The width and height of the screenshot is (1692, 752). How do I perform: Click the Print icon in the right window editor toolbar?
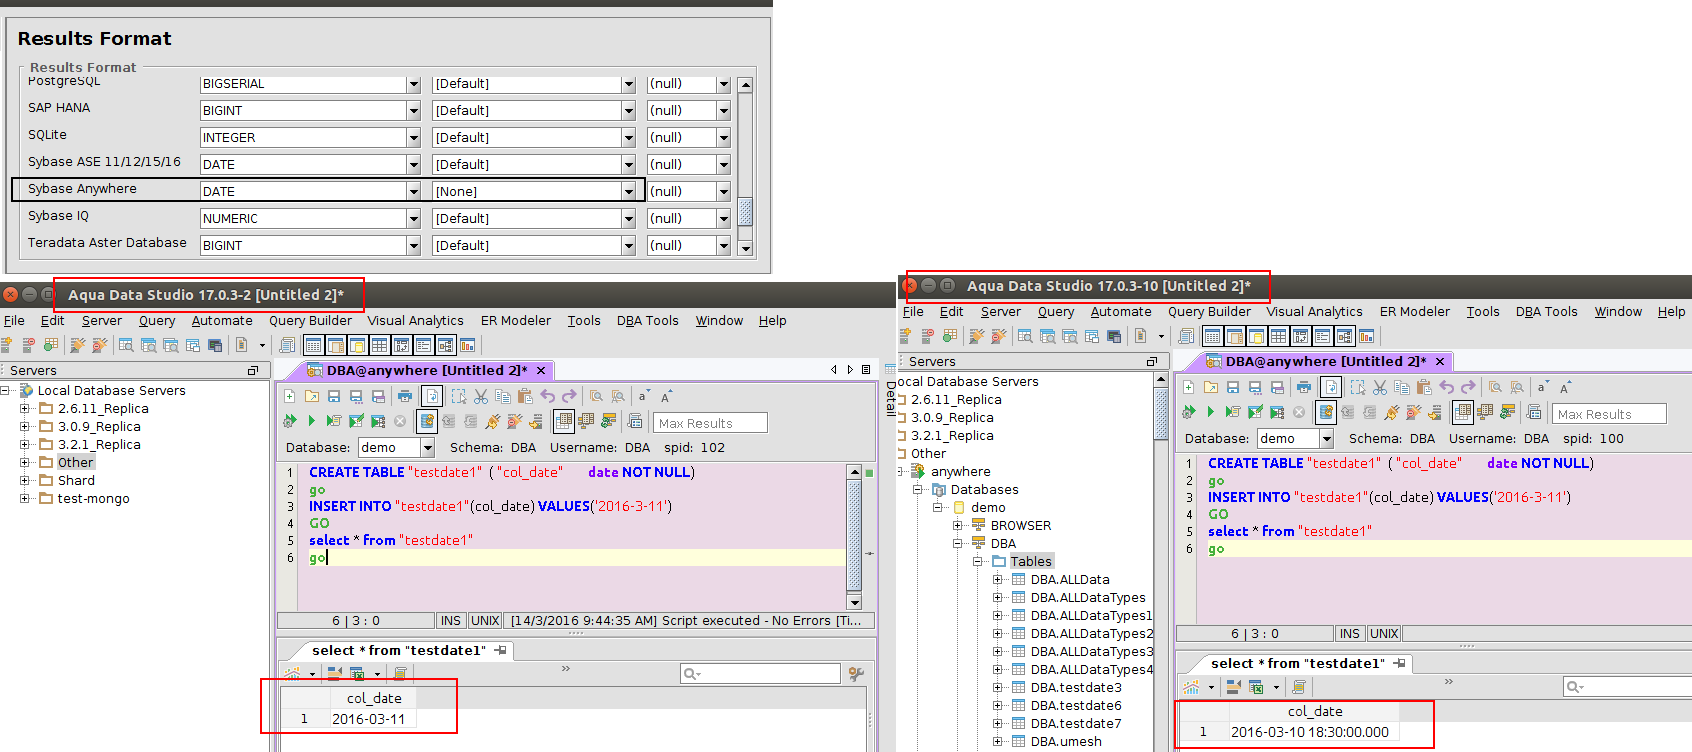(1303, 387)
